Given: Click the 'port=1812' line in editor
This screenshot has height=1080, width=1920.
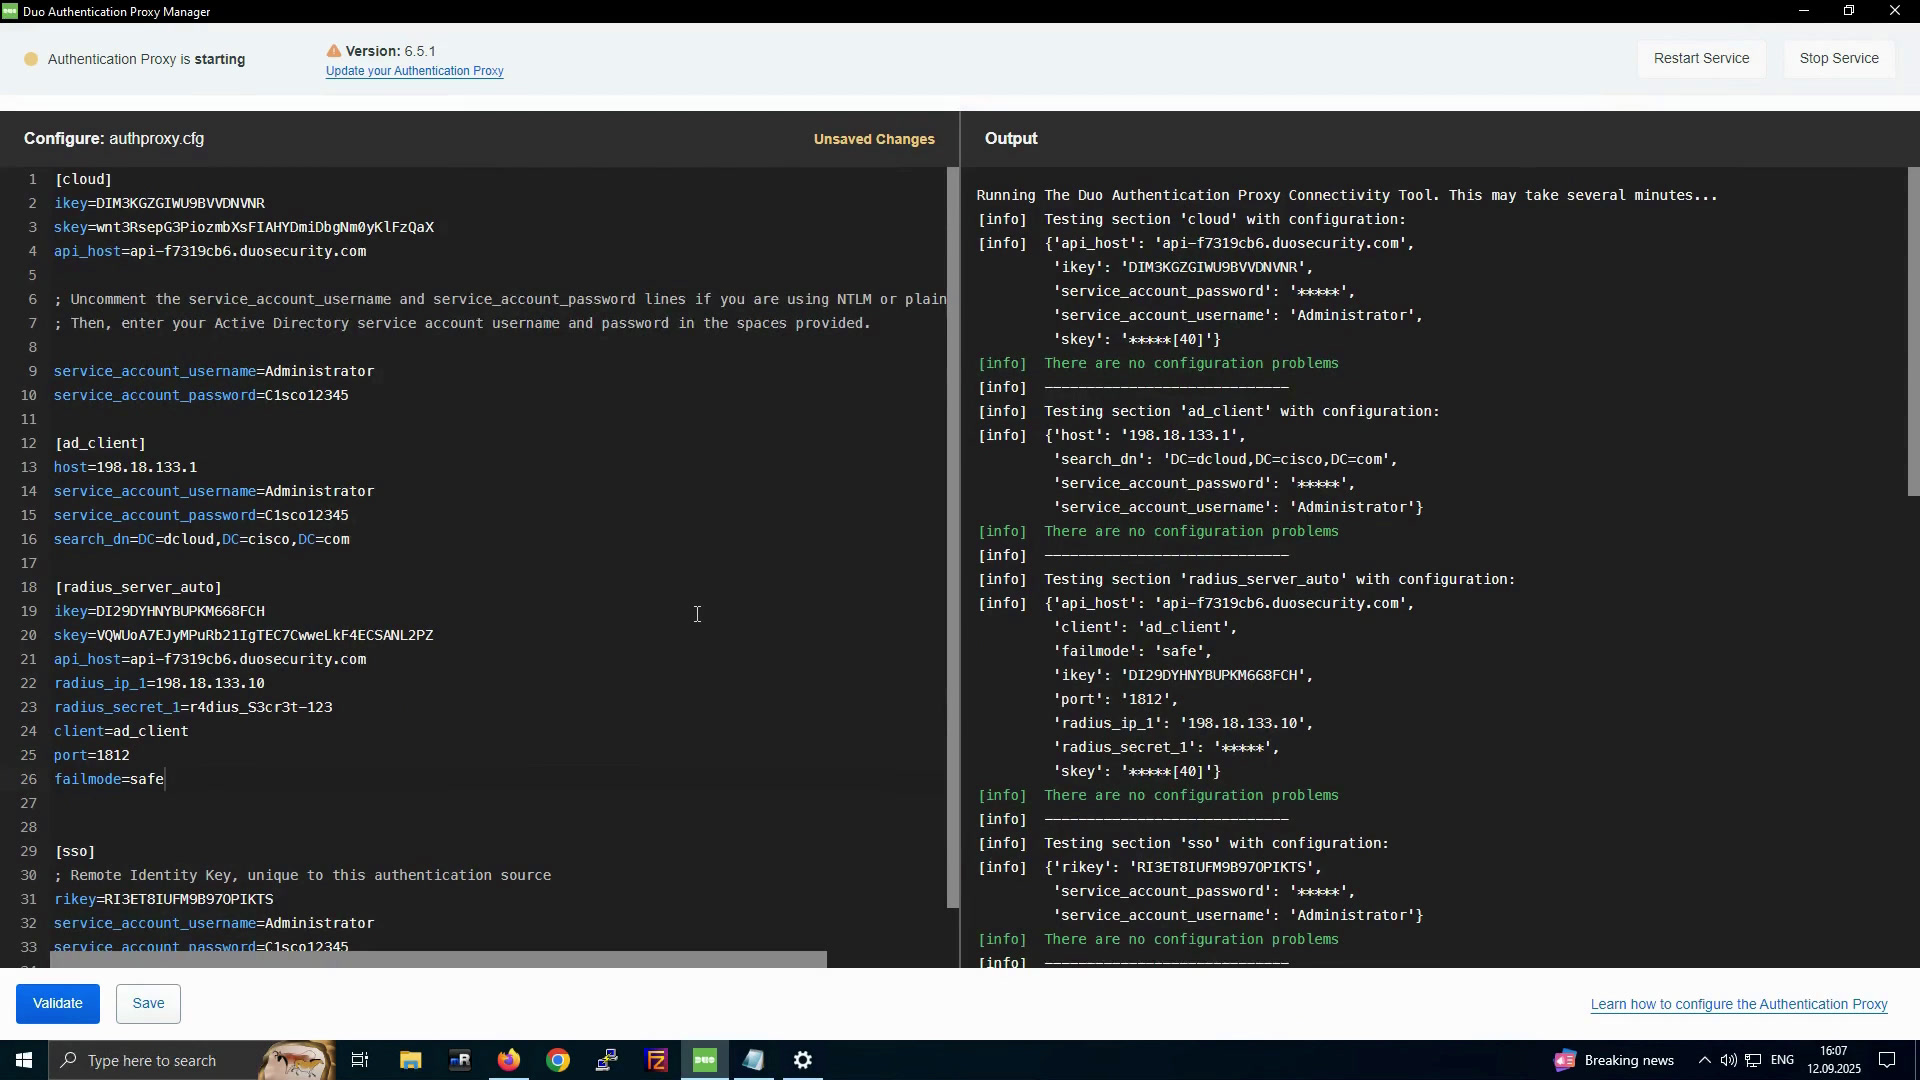Looking at the screenshot, I should tap(92, 756).
